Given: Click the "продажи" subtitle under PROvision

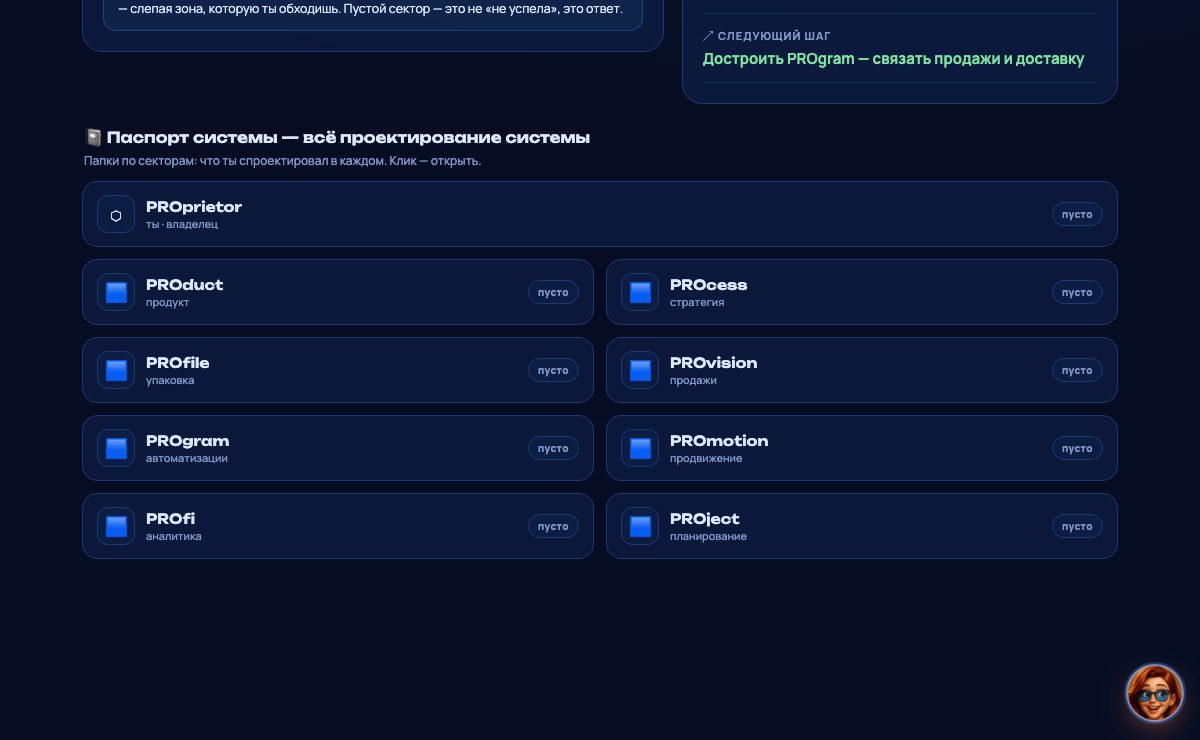Looking at the screenshot, I should pyautogui.click(x=693, y=381).
